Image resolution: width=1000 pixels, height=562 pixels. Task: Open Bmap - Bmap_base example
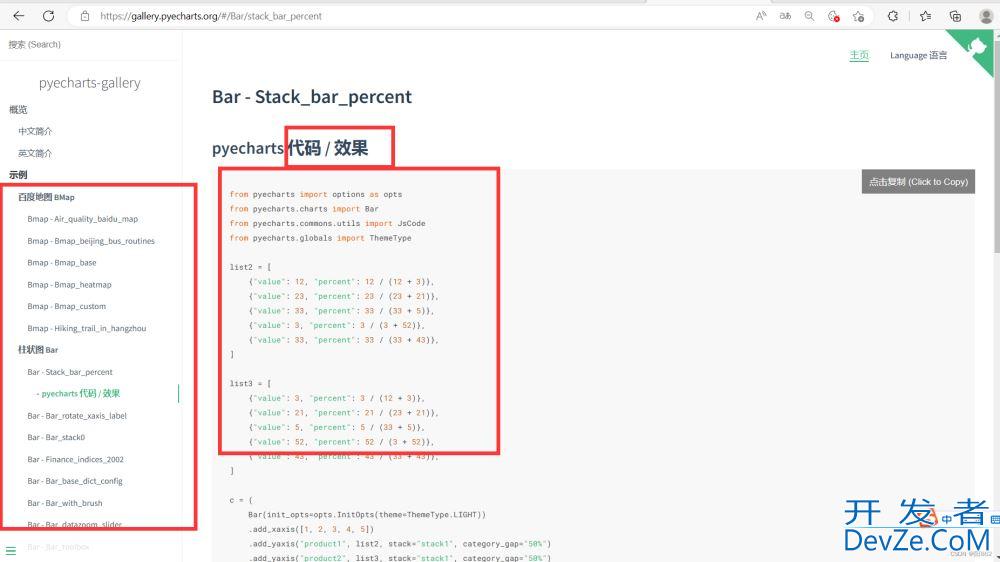point(62,263)
